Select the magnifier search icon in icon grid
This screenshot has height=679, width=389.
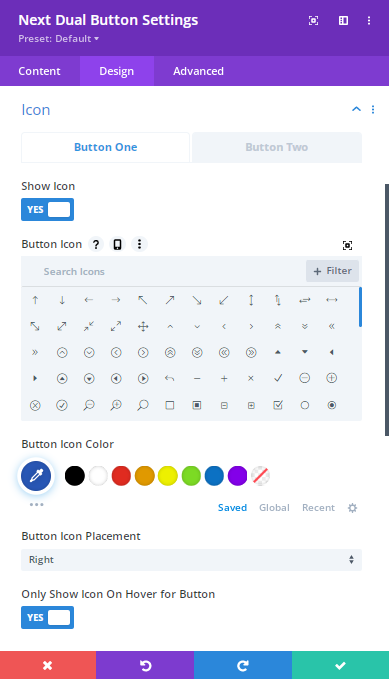point(143,405)
